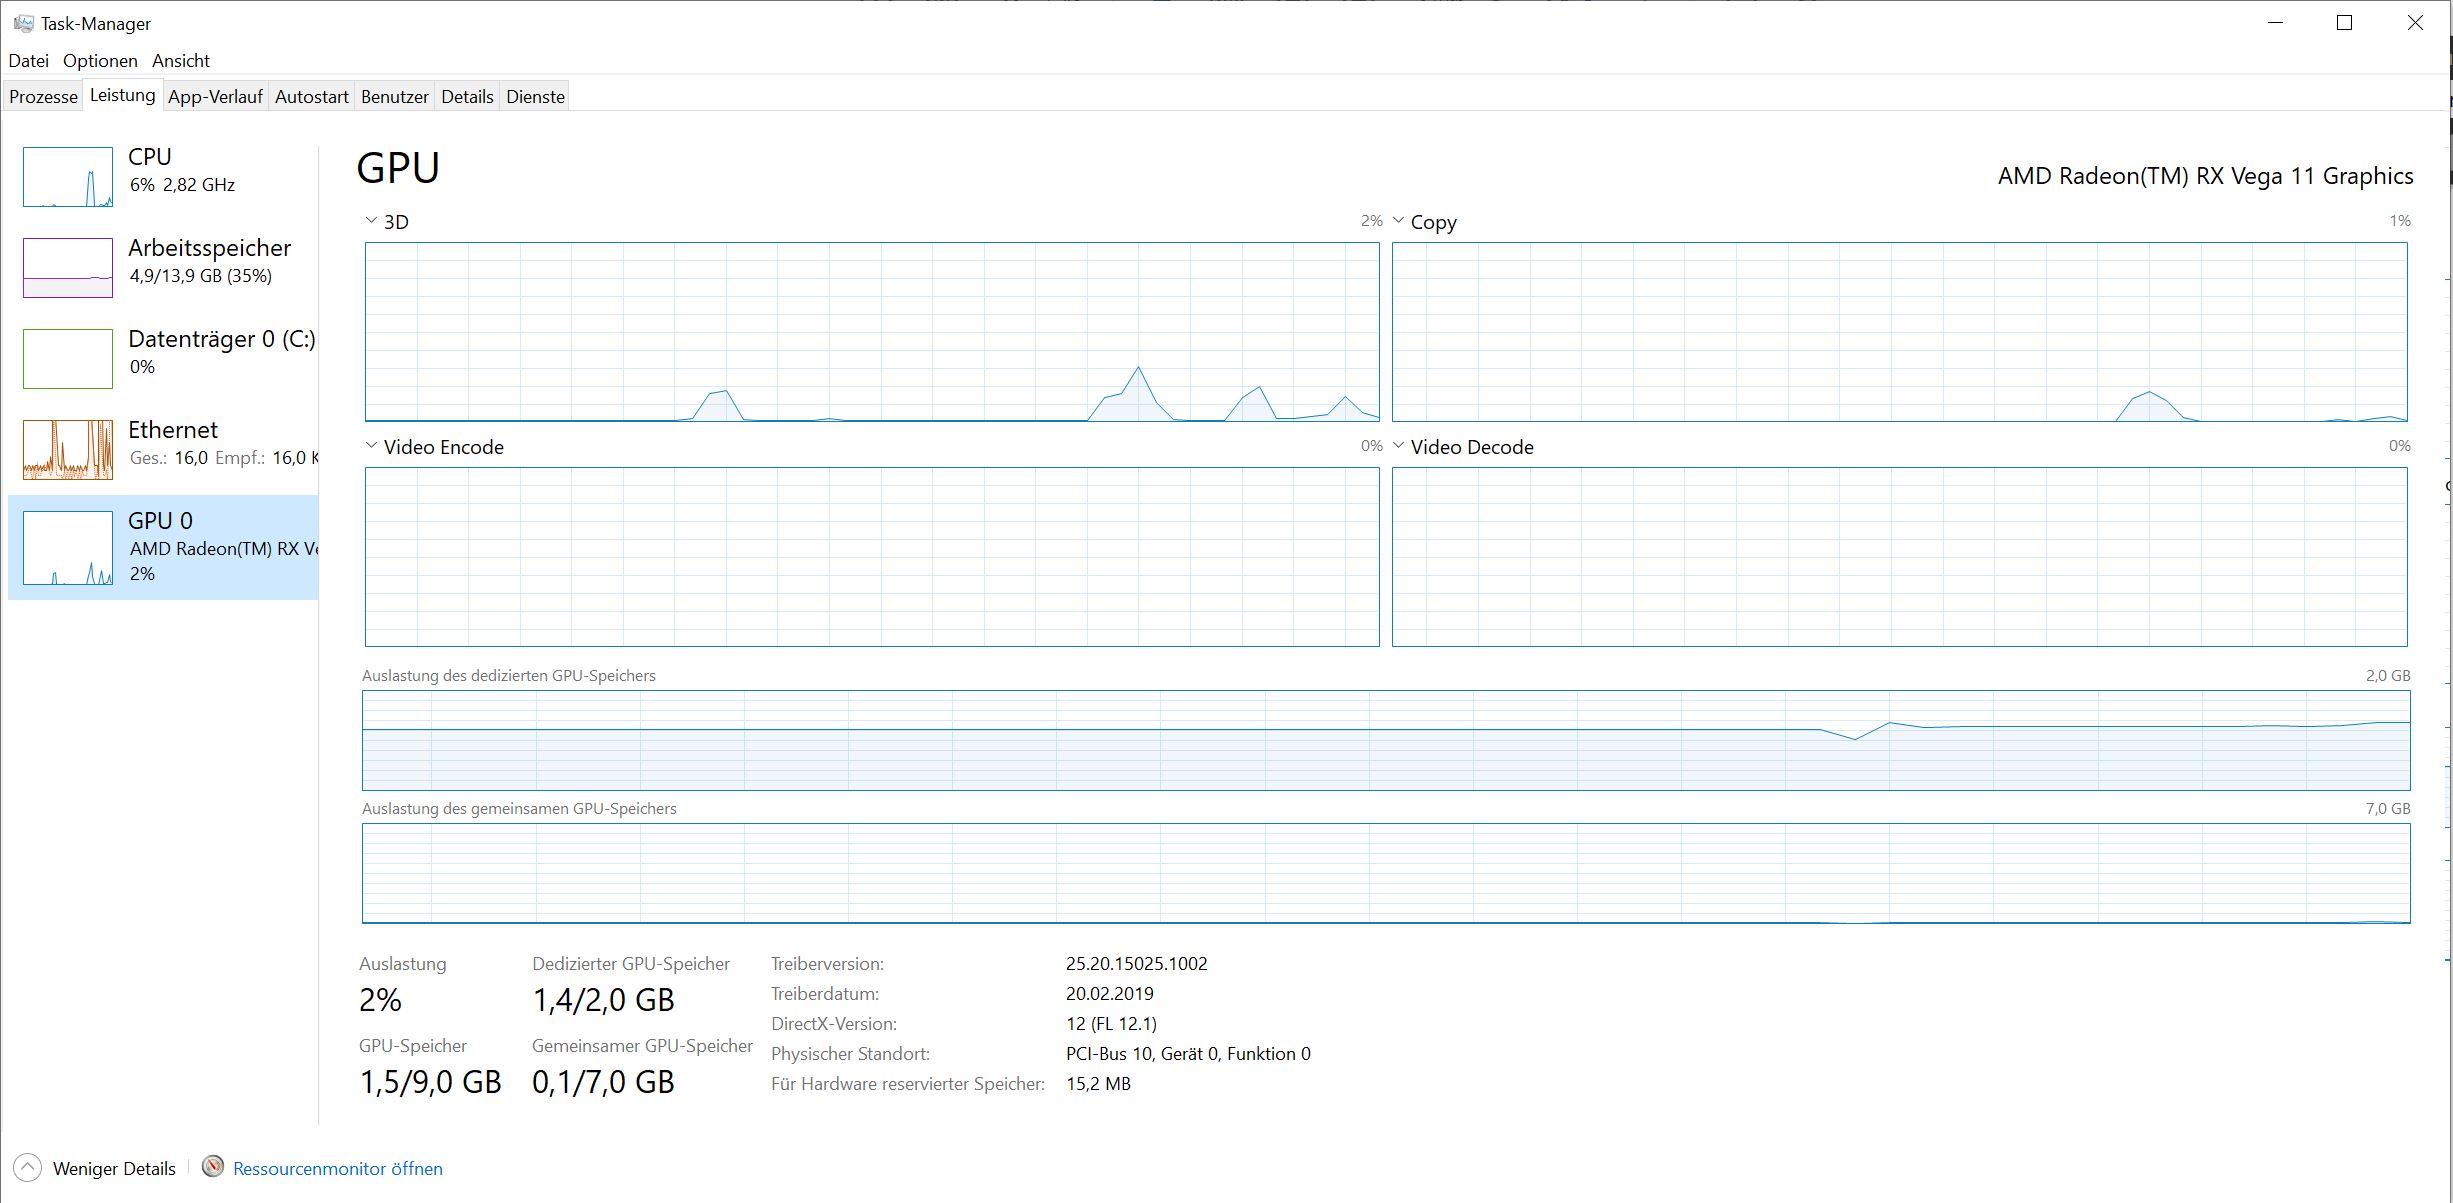2453x1203 pixels.
Task: Click the Weniger Details button
Action: (x=114, y=1168)
